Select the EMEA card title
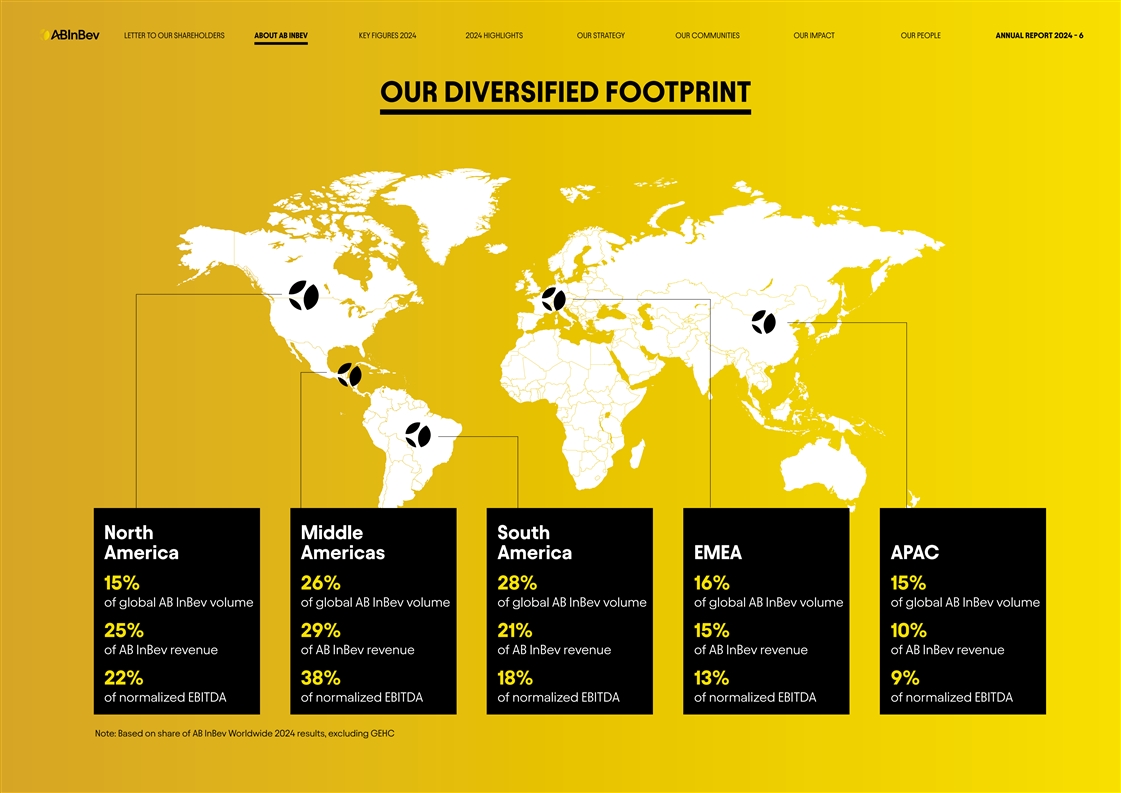Screen dimensions: 1121x793 718,553
